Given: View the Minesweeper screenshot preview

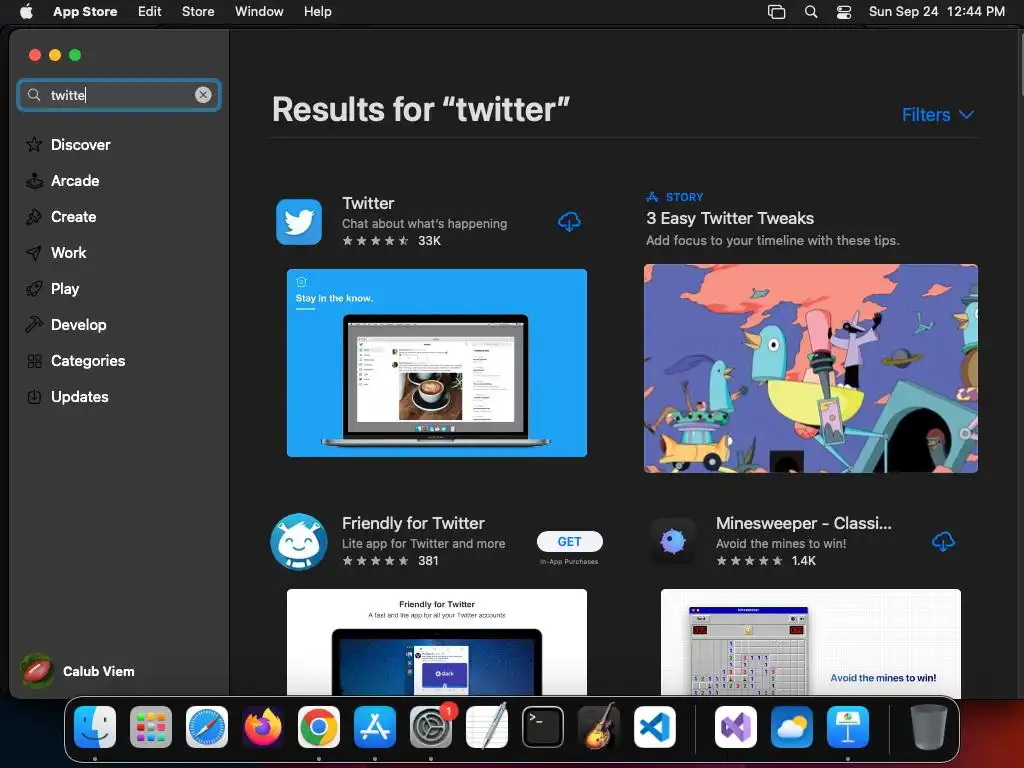Looking at the screenshot, I should (810, 642).
